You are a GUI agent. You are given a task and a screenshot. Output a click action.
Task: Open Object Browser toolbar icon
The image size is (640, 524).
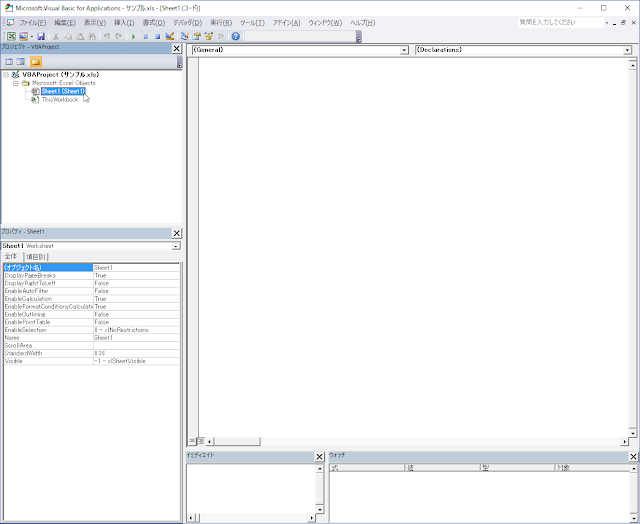209,36
